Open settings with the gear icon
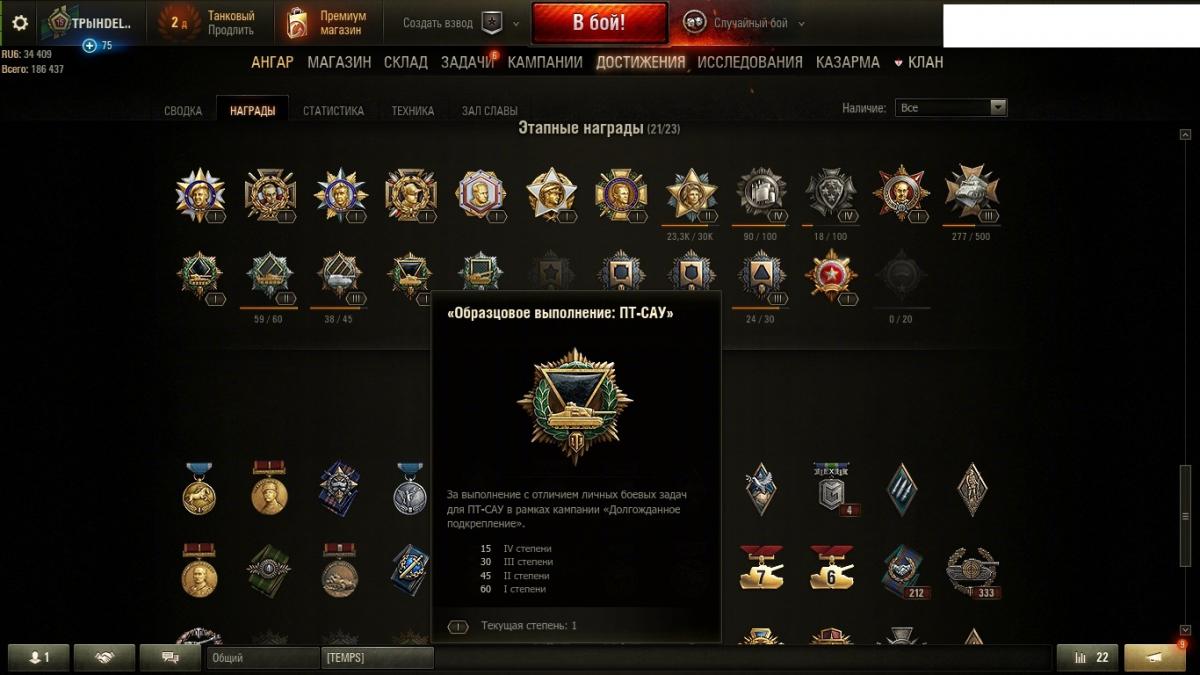 (20, 22)
